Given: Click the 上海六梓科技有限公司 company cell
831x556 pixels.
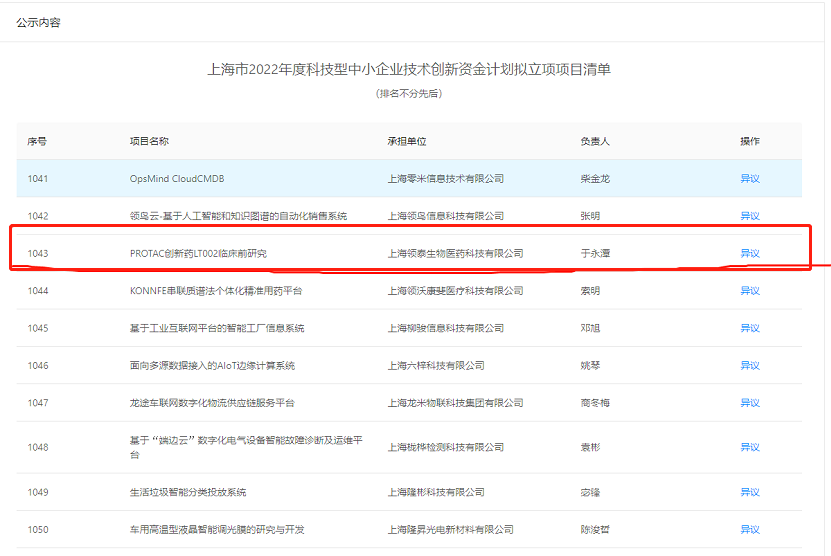Looking at the screenshot, I should point(436,366).
